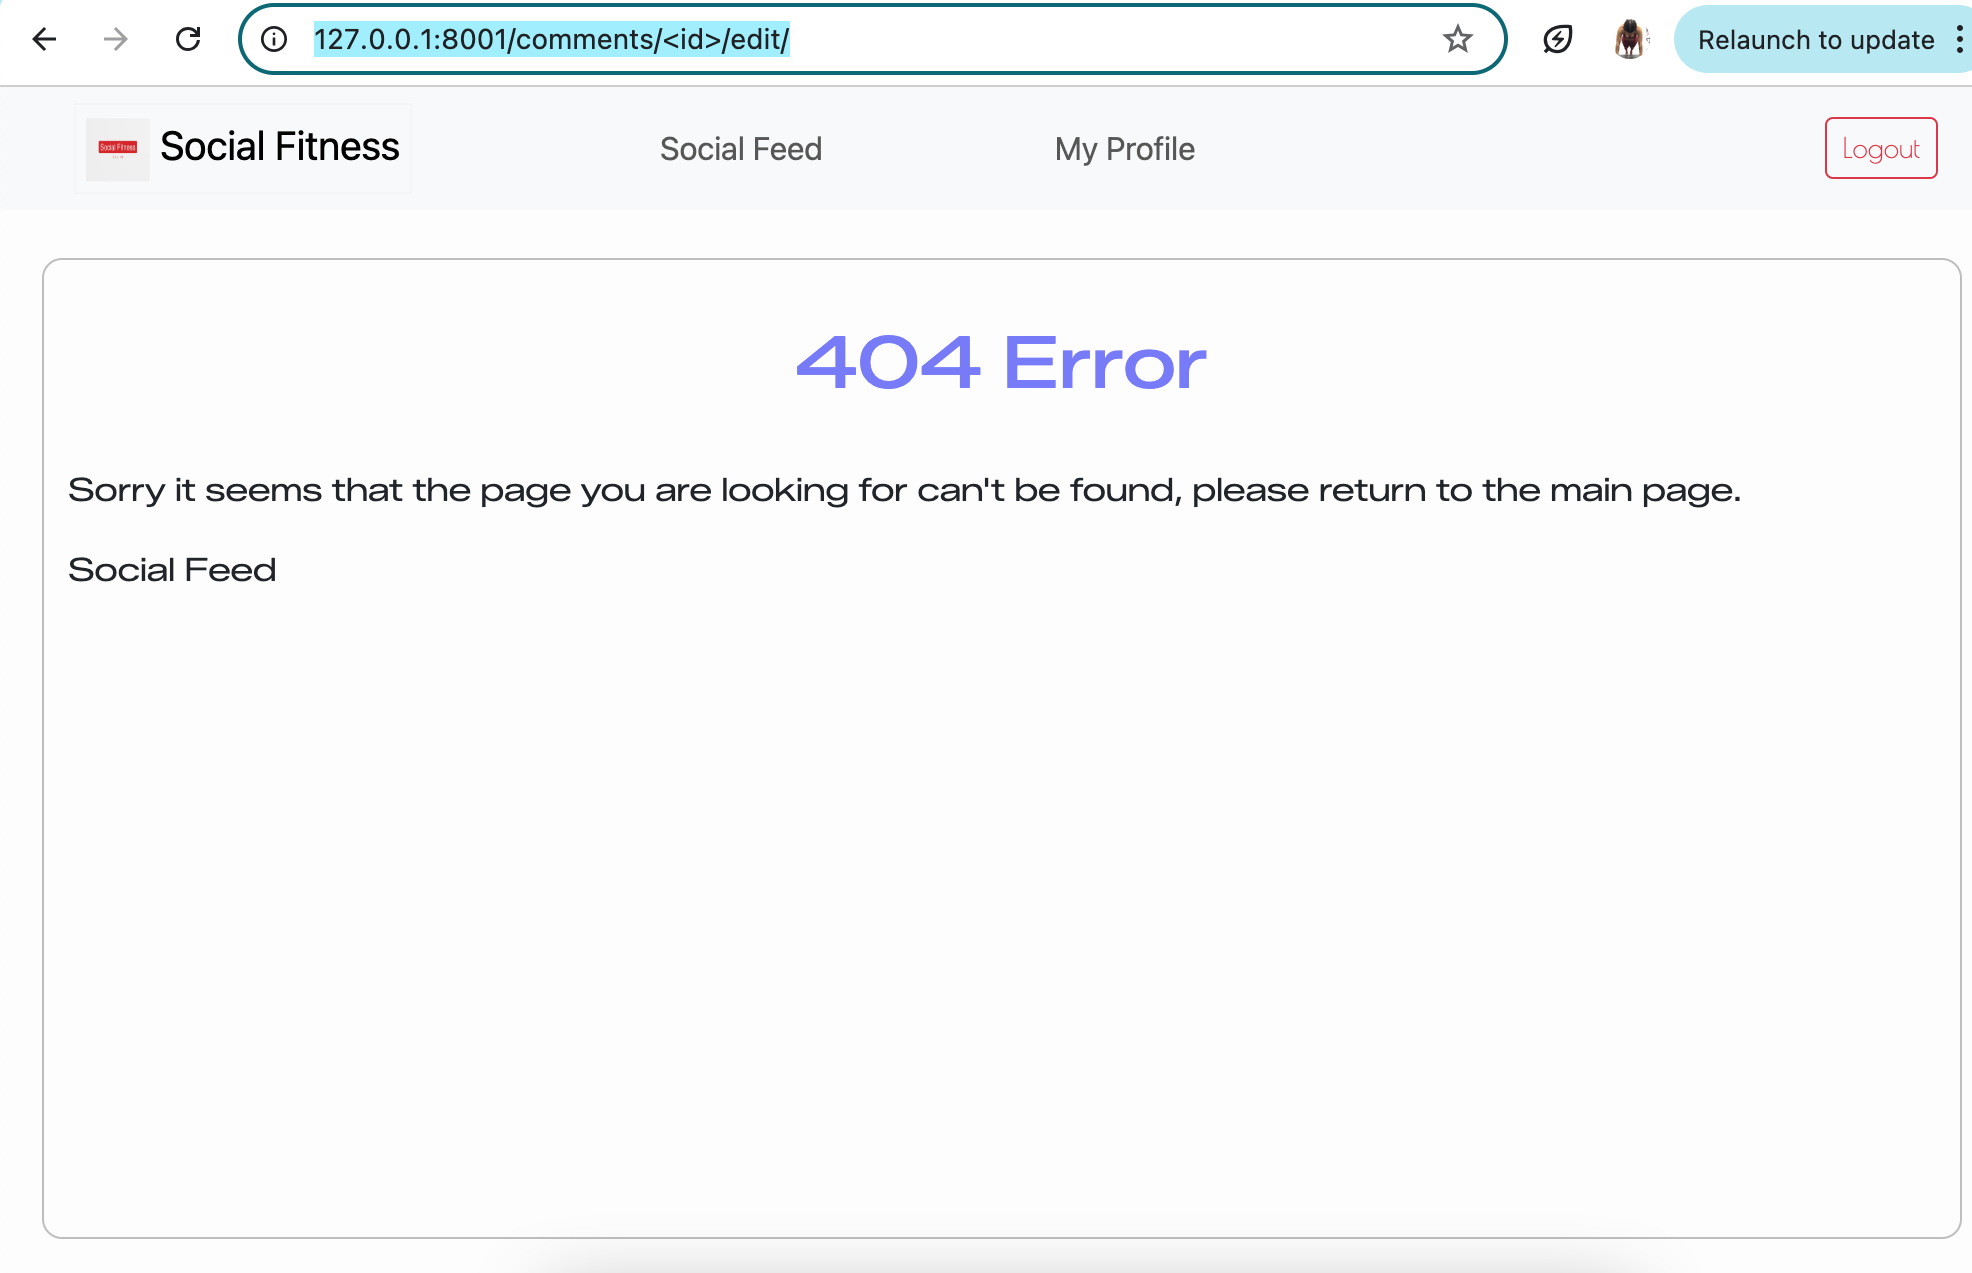Click the highlighted URL text
1972x1273 pixels.
point(551,40)
